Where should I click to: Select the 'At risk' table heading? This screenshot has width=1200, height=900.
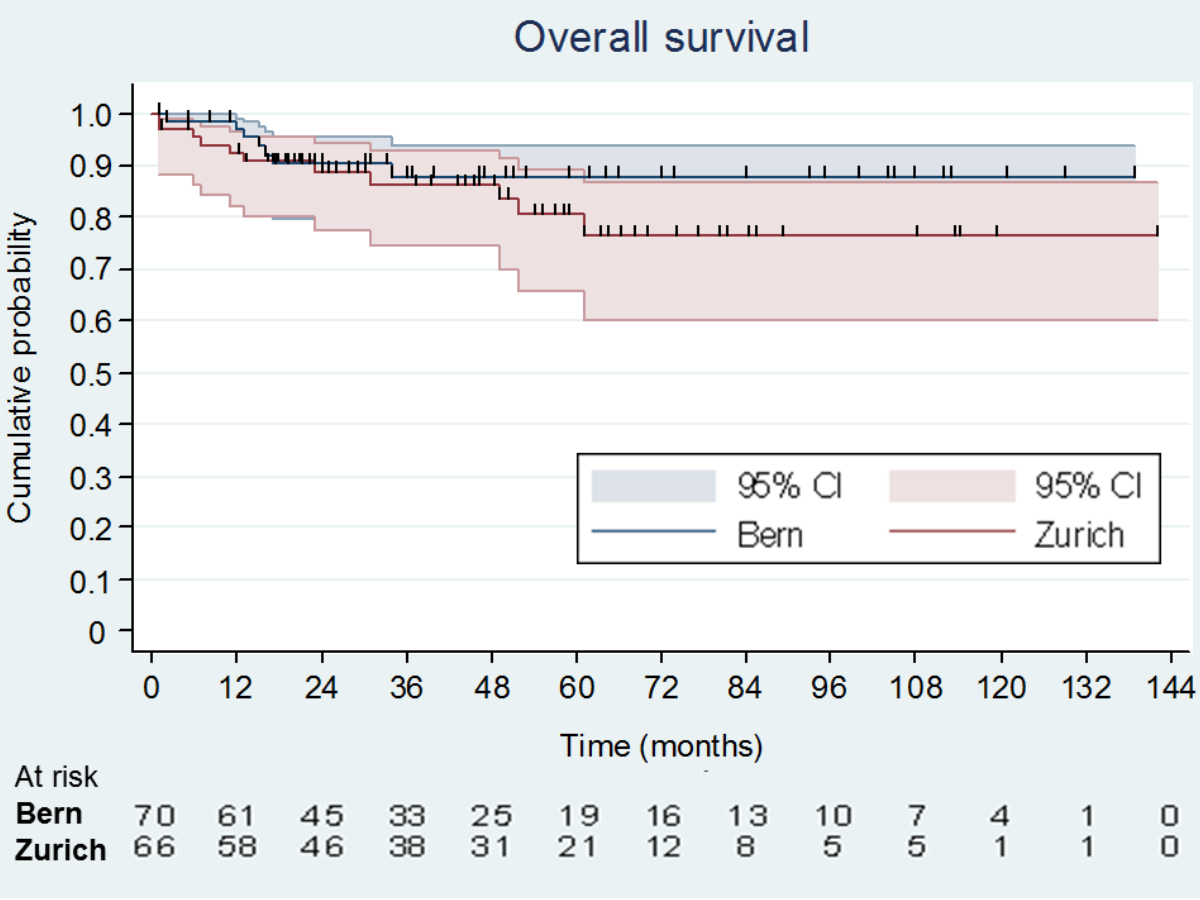point(56,776)
